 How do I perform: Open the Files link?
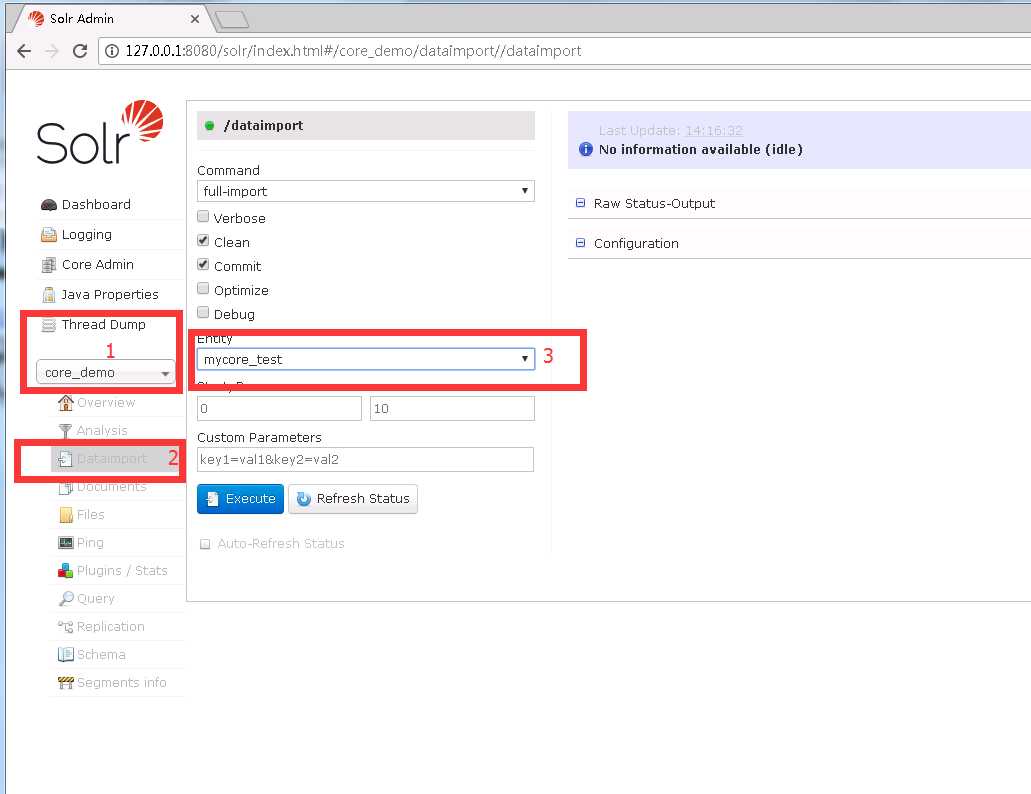point(90,515)
